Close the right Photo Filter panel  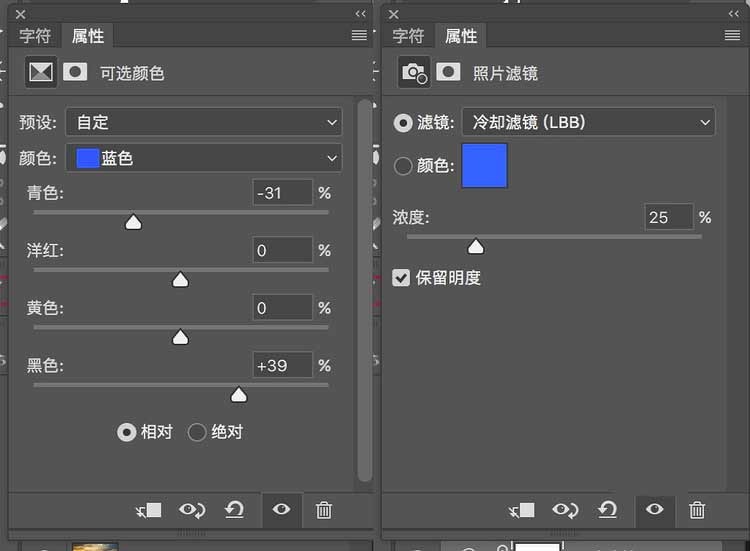pyautogui.click(x=393, y=15)
